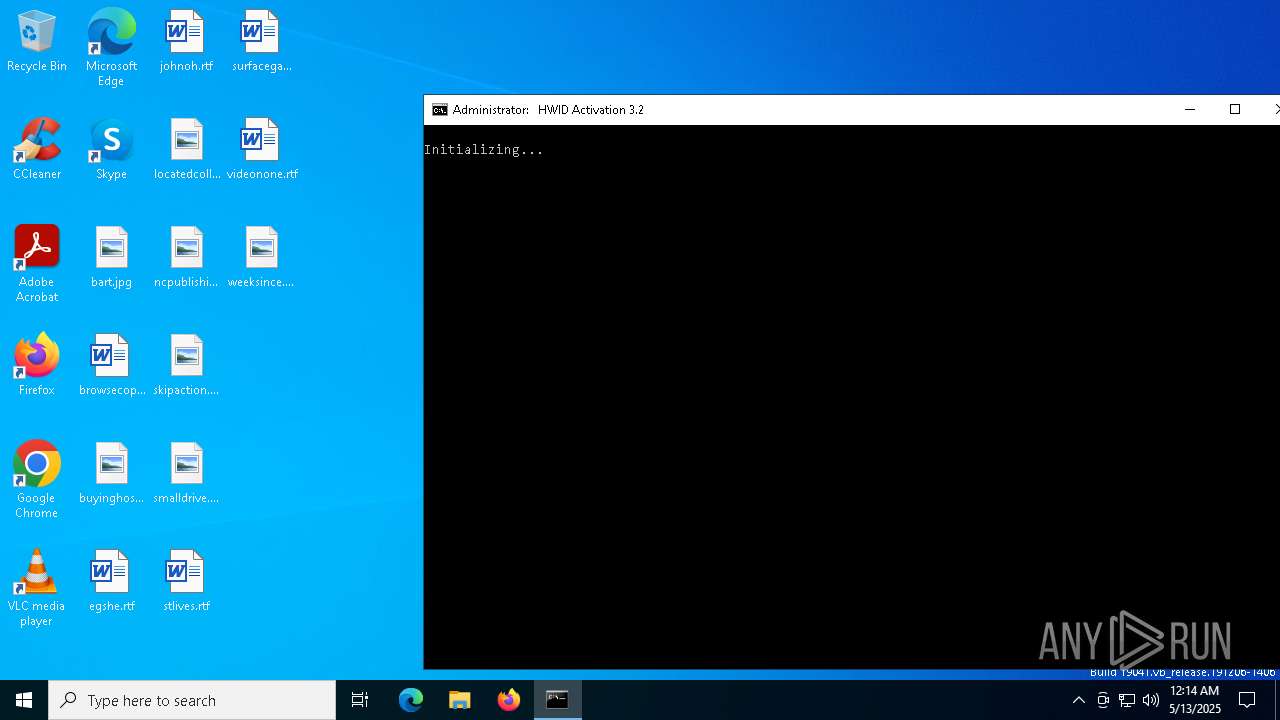
Task: Select the locatedcoll... image file
Action: [186, 150]
